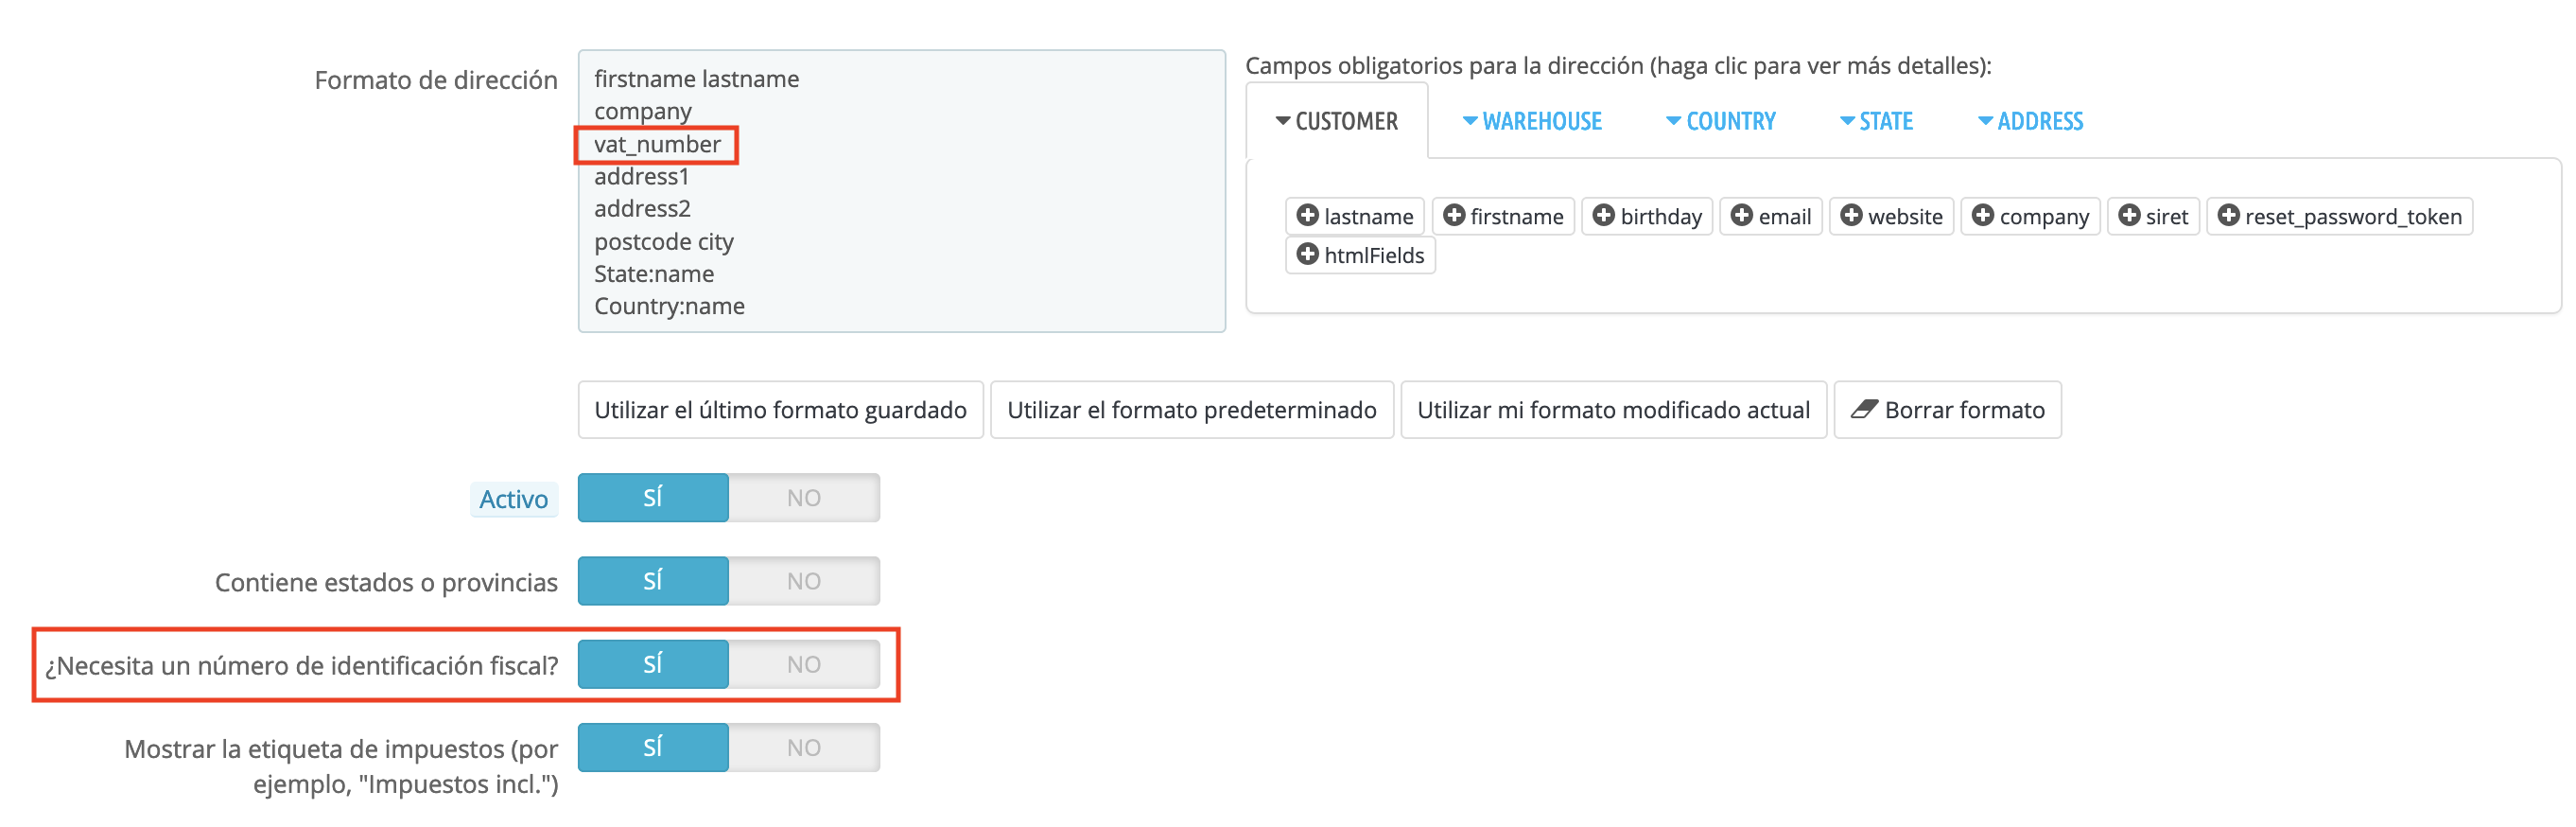This screenshot has width=2576, height=827.
Task: Click SÍ on the tax label switch
Action: click(653, 747)
